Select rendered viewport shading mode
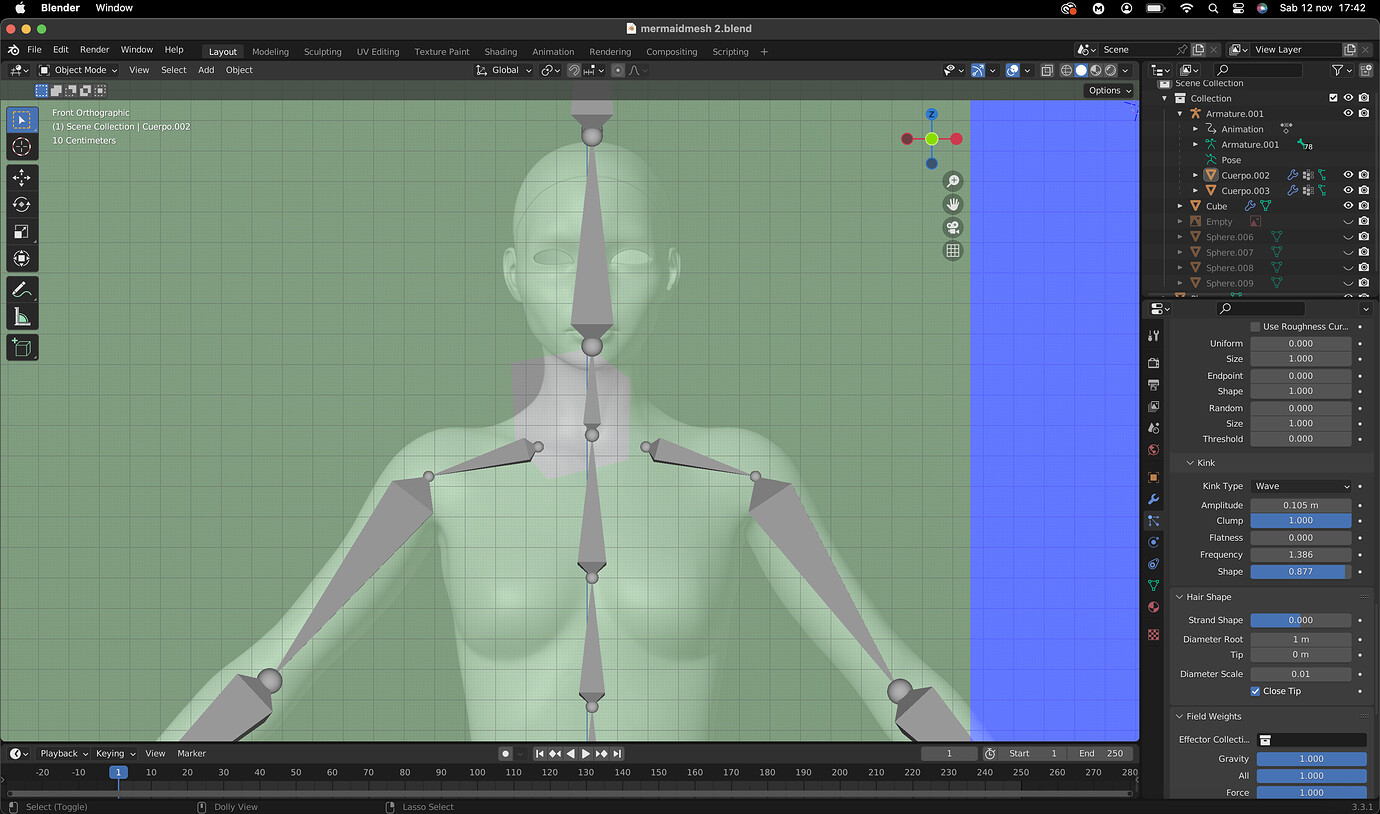1380x814 pixels. click(1111, 70)
